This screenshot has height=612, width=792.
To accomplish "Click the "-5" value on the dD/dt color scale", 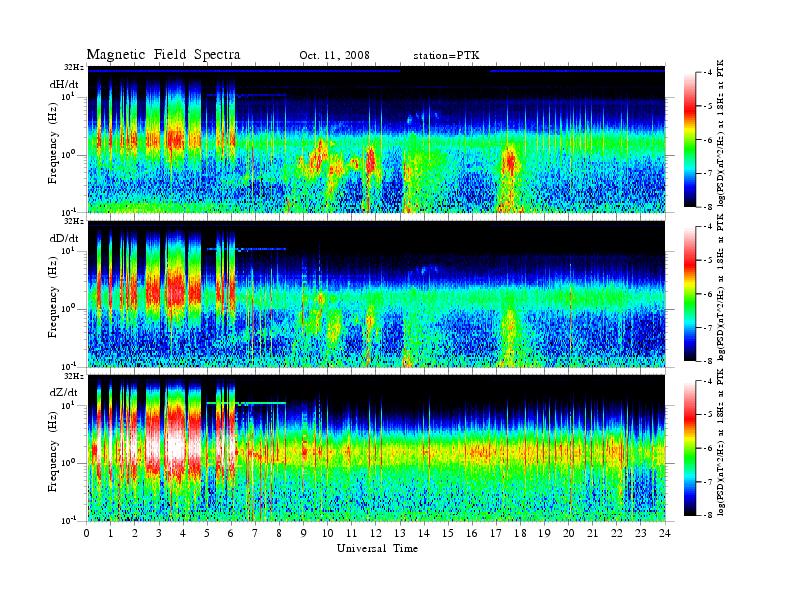I will [x=706, y=261].
